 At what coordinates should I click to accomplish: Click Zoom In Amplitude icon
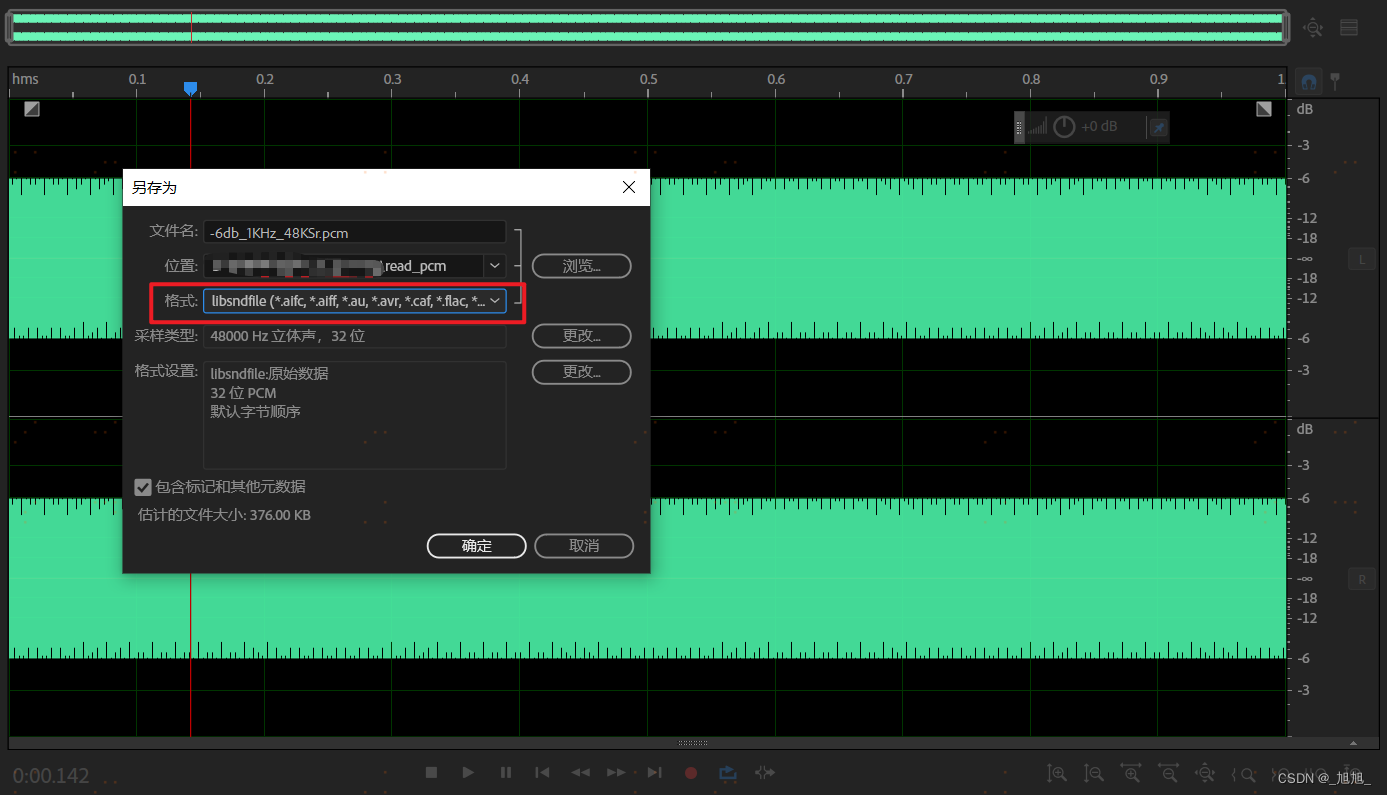1057,773
